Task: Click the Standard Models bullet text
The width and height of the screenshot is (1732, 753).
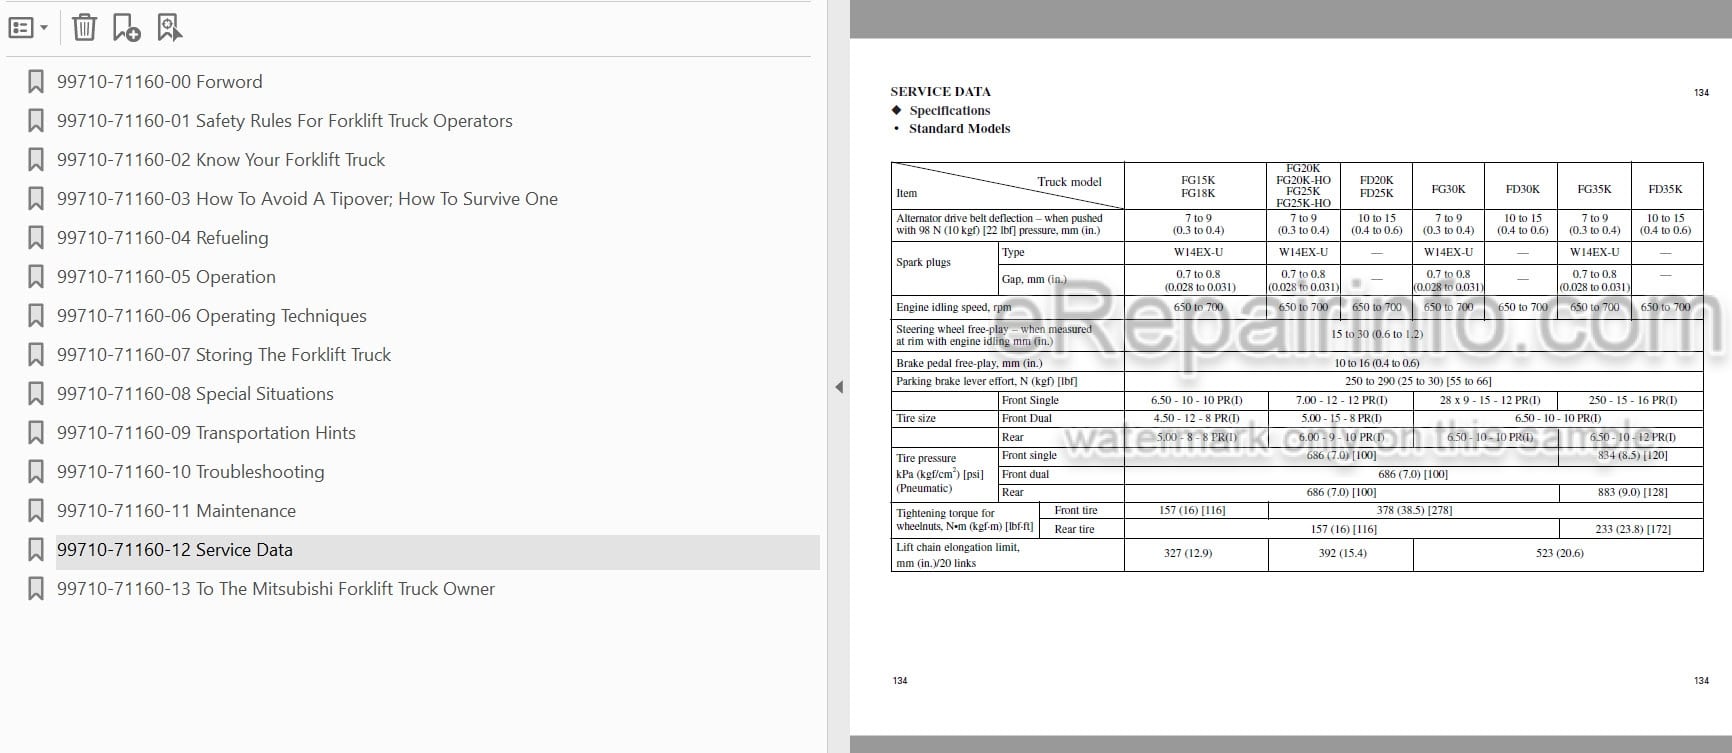Action: point(959,129)
